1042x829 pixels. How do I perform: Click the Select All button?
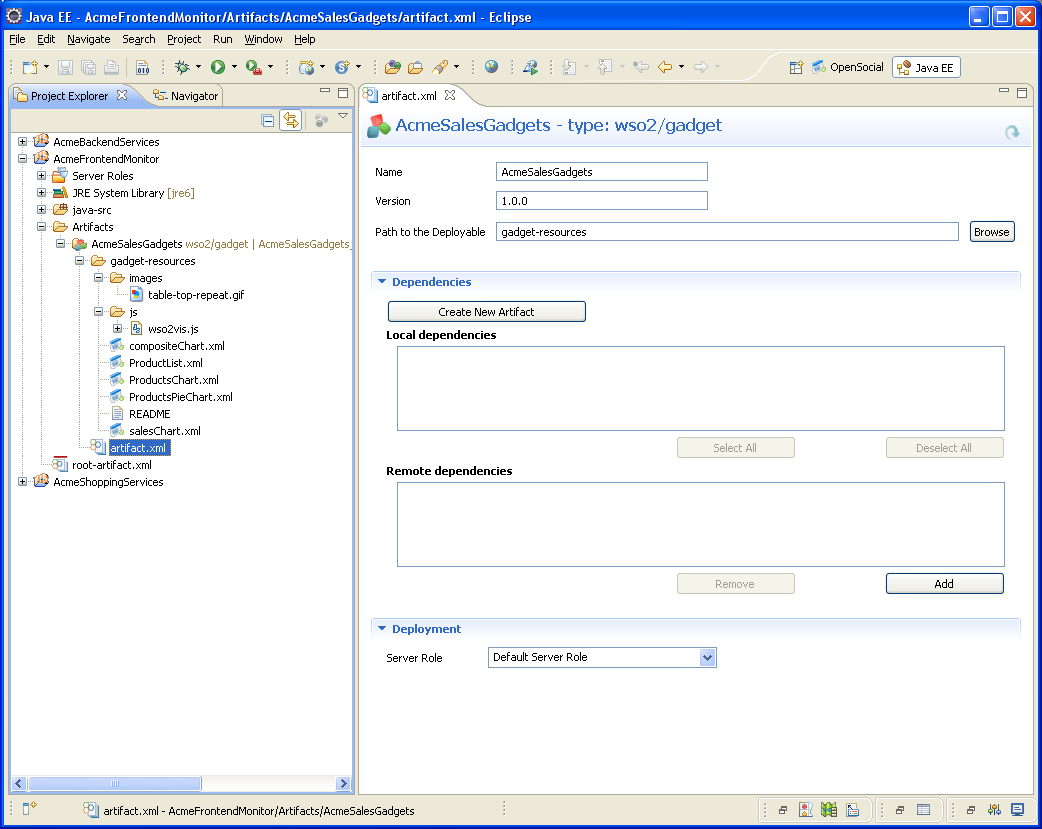pyautogui.click(x=736, y=448)
